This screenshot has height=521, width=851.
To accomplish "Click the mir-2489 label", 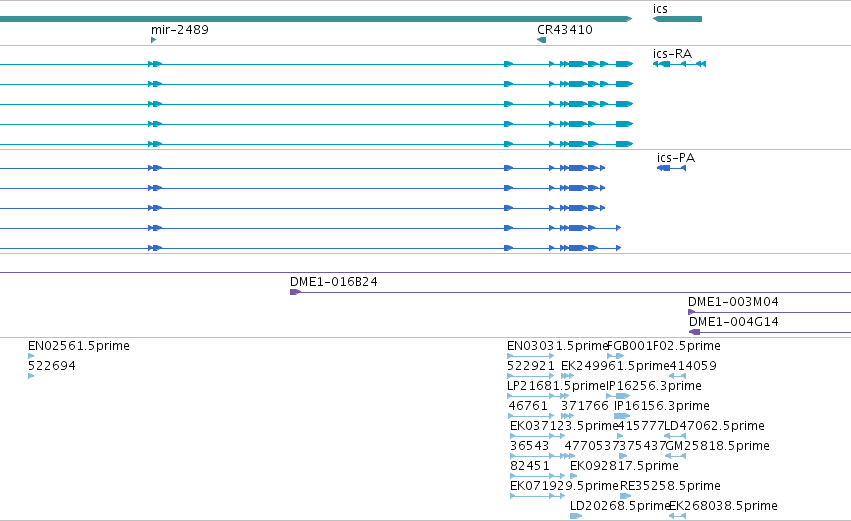I will 180,30.
